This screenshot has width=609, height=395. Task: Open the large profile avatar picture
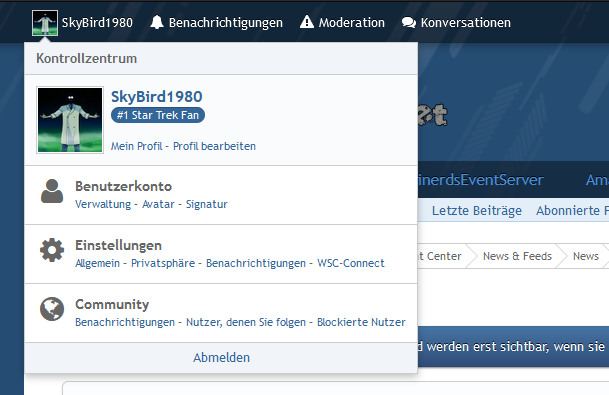pos(70,120)
